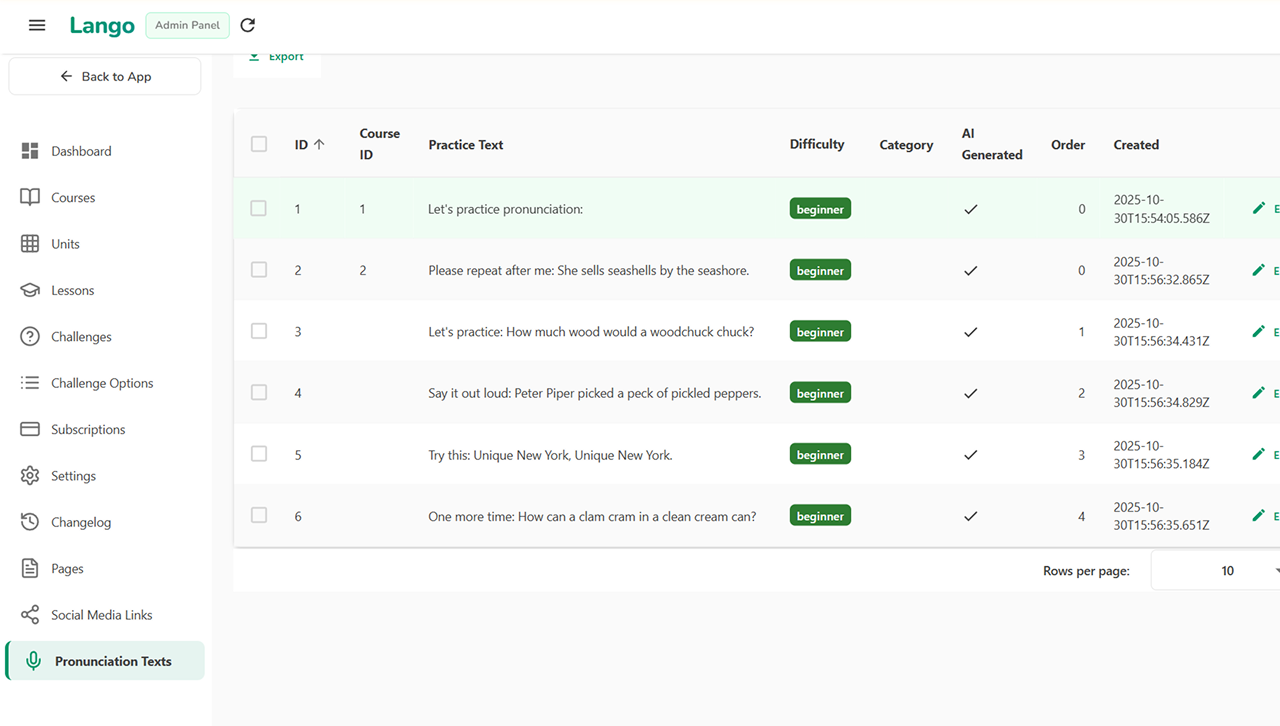This screenshot has width=1280, height=726.
Task: Click the Challenges question mark icon
Action: click(x=30, y=337)
